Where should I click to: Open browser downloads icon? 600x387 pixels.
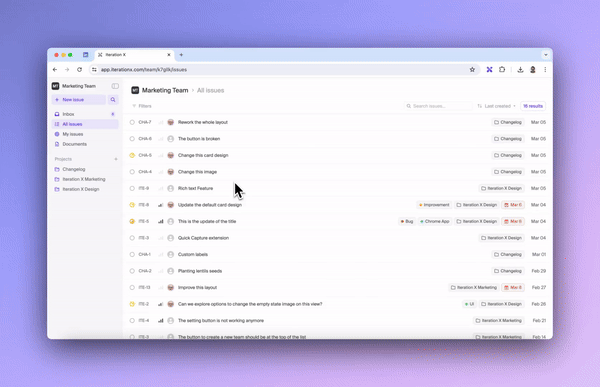coord(520,70)
